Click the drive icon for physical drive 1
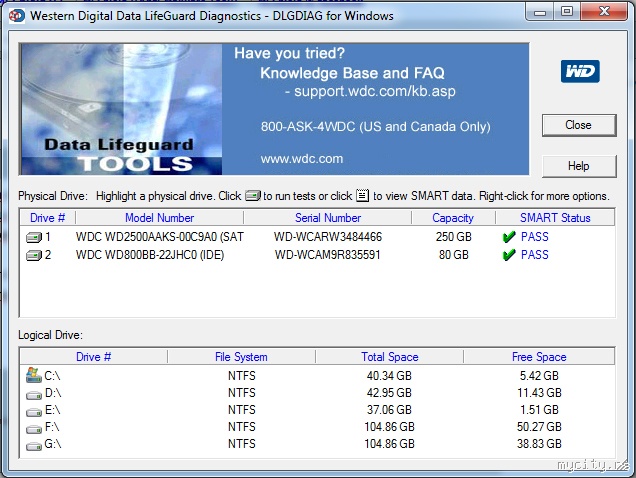This screenshot has height=478, width=636. click(34, 237)
